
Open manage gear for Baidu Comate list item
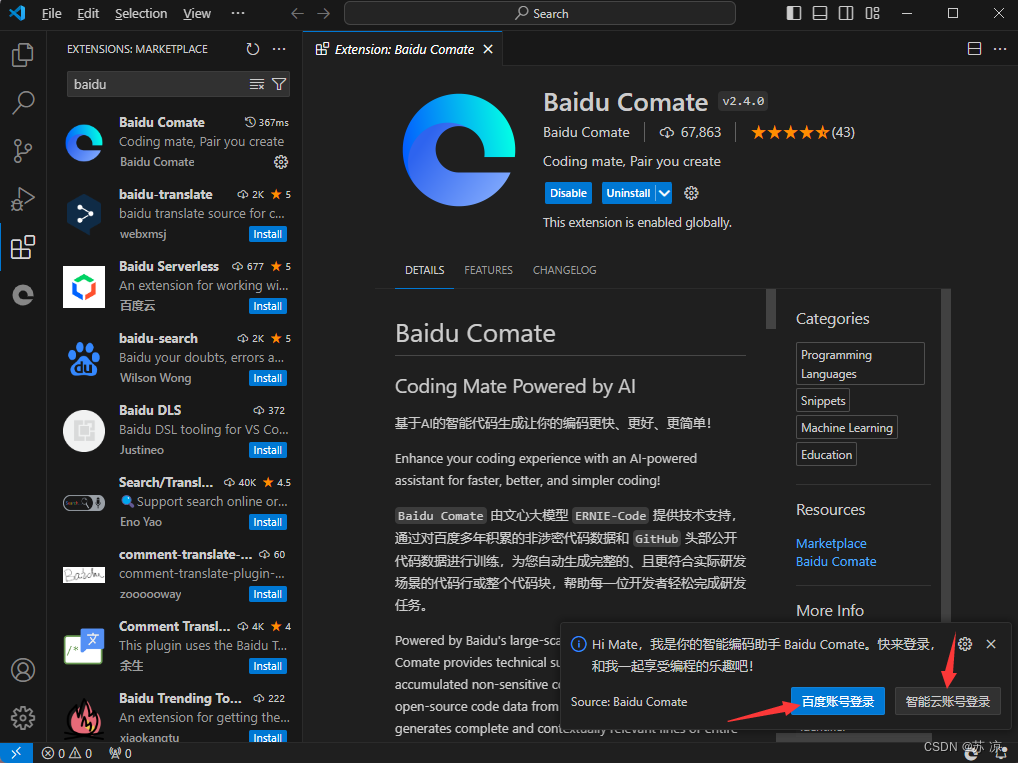point(280,162)
